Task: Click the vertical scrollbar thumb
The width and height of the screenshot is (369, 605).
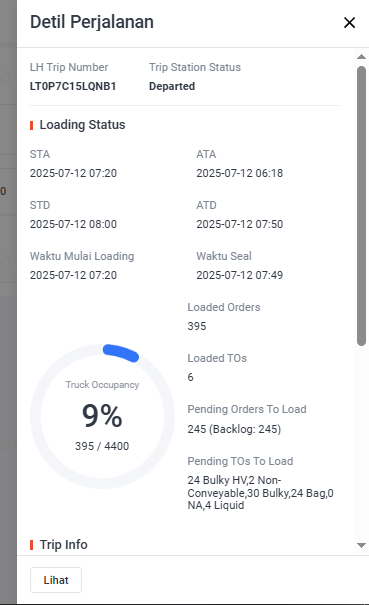Action: point(361,206)
